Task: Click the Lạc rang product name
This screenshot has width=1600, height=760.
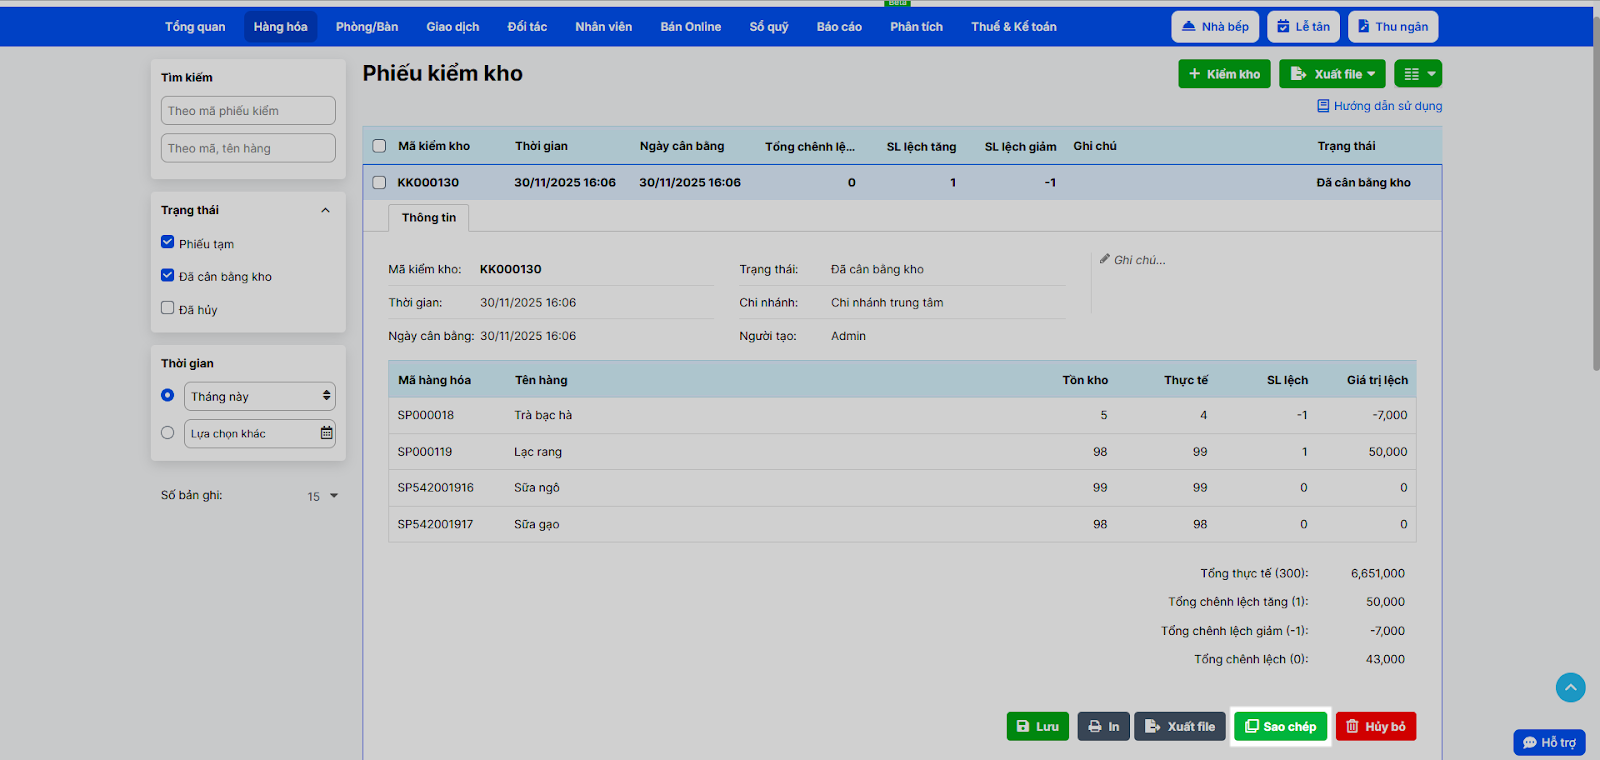Action: click(x=538, y=452)
